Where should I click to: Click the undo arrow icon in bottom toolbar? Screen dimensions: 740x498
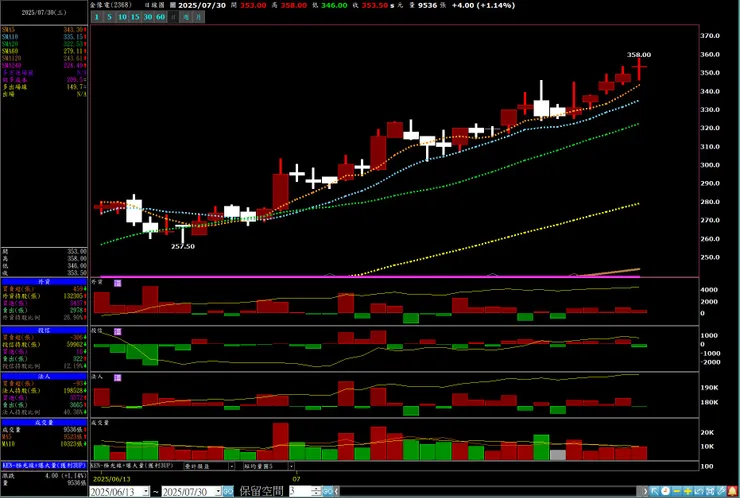click(699, 491)
